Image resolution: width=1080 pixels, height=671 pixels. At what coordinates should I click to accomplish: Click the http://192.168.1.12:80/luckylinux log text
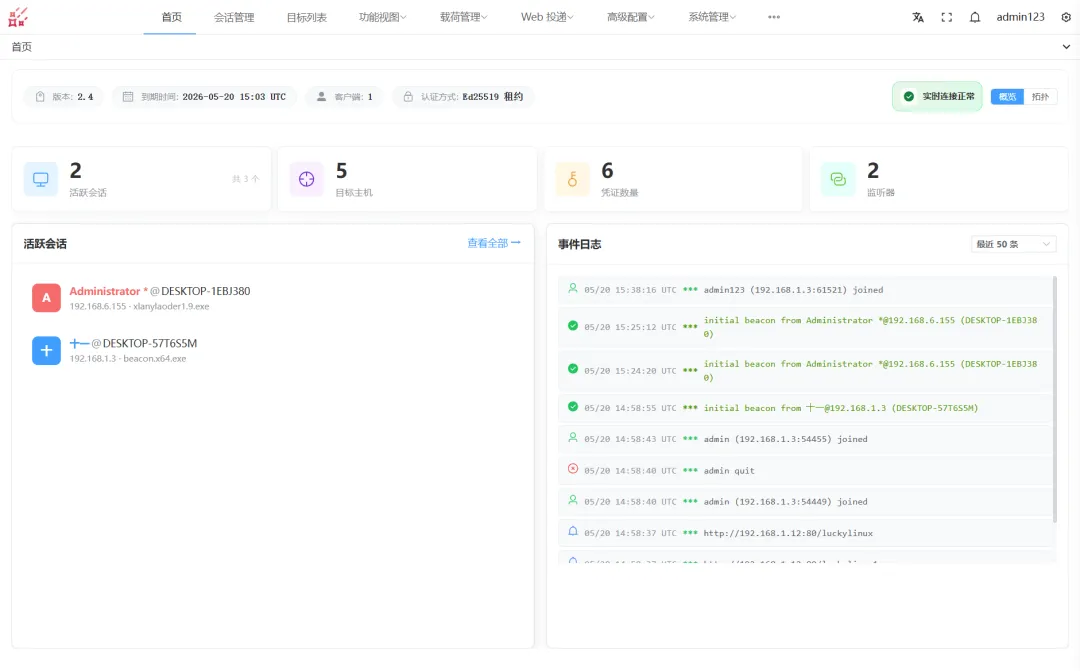[788, 533]
